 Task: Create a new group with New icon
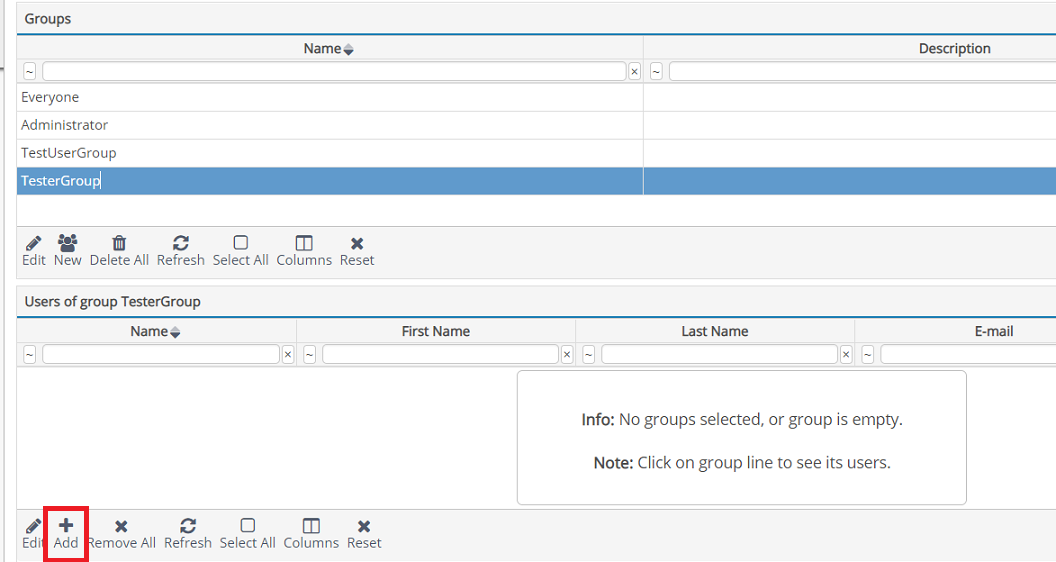[x=68, y=243]
